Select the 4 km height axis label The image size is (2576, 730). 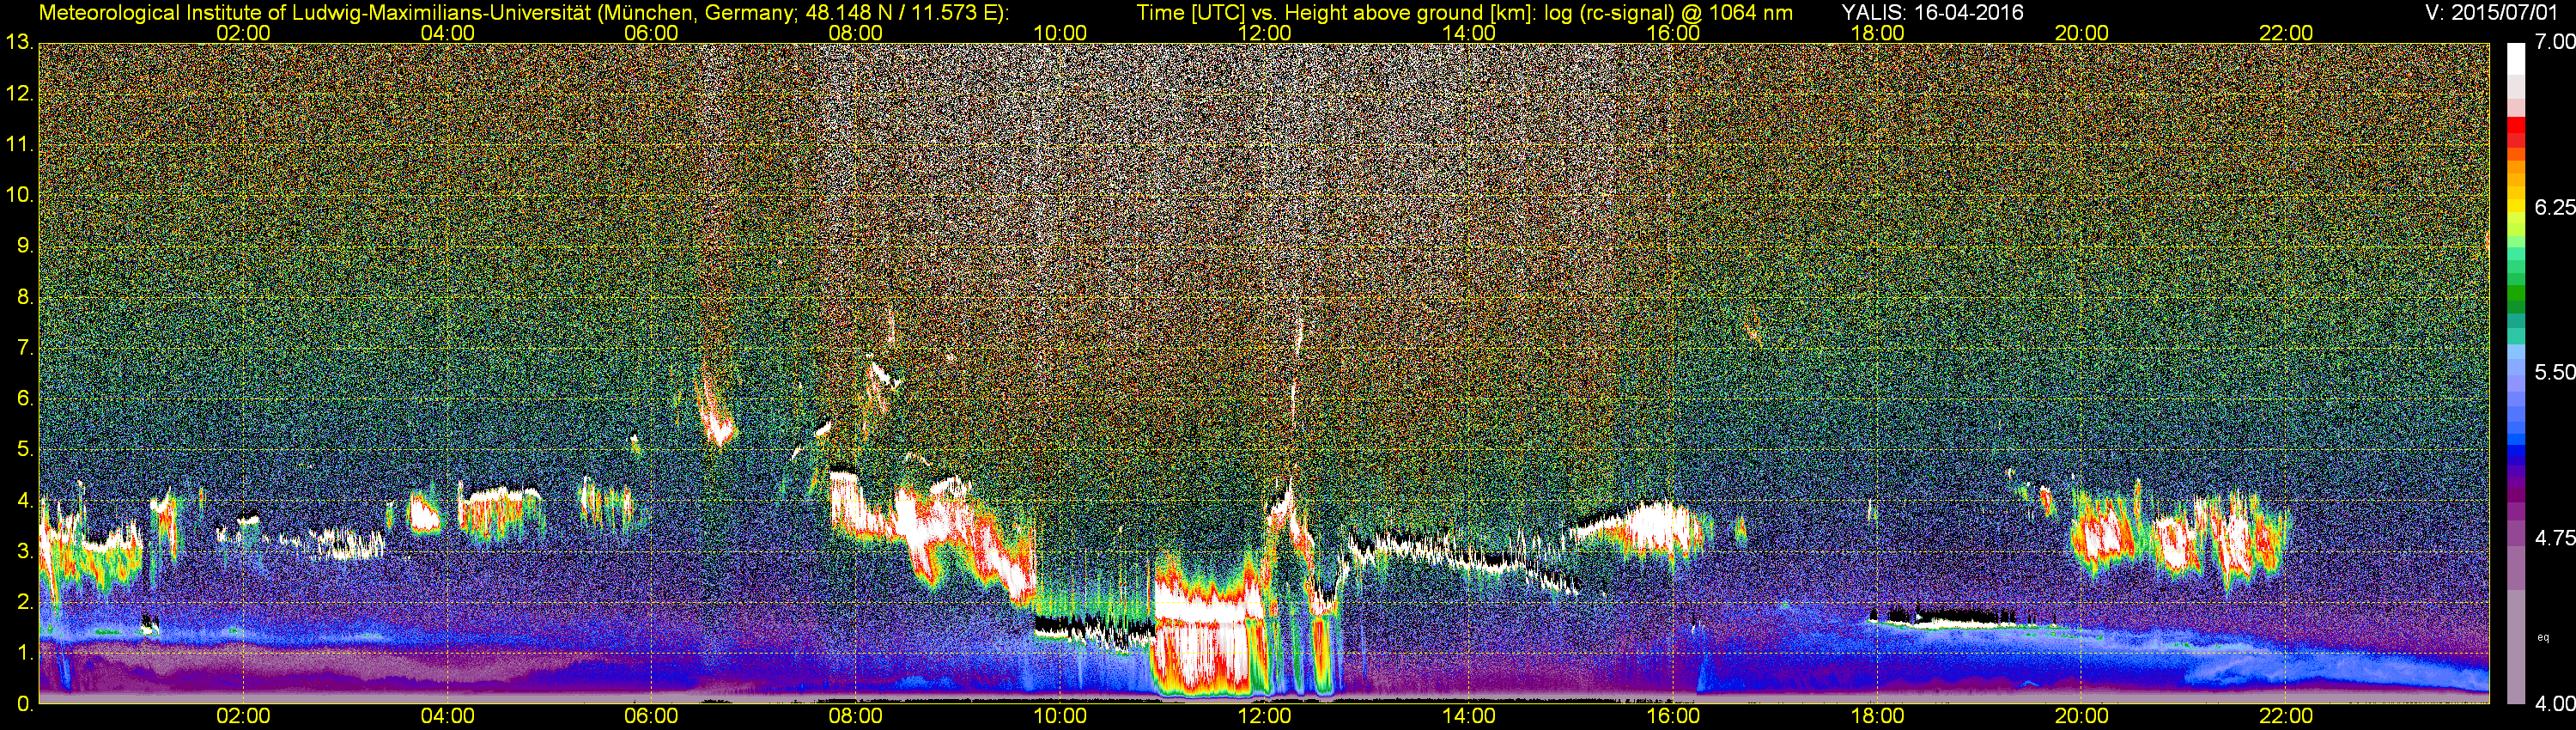pyautogui.click(x=24, y=500)
